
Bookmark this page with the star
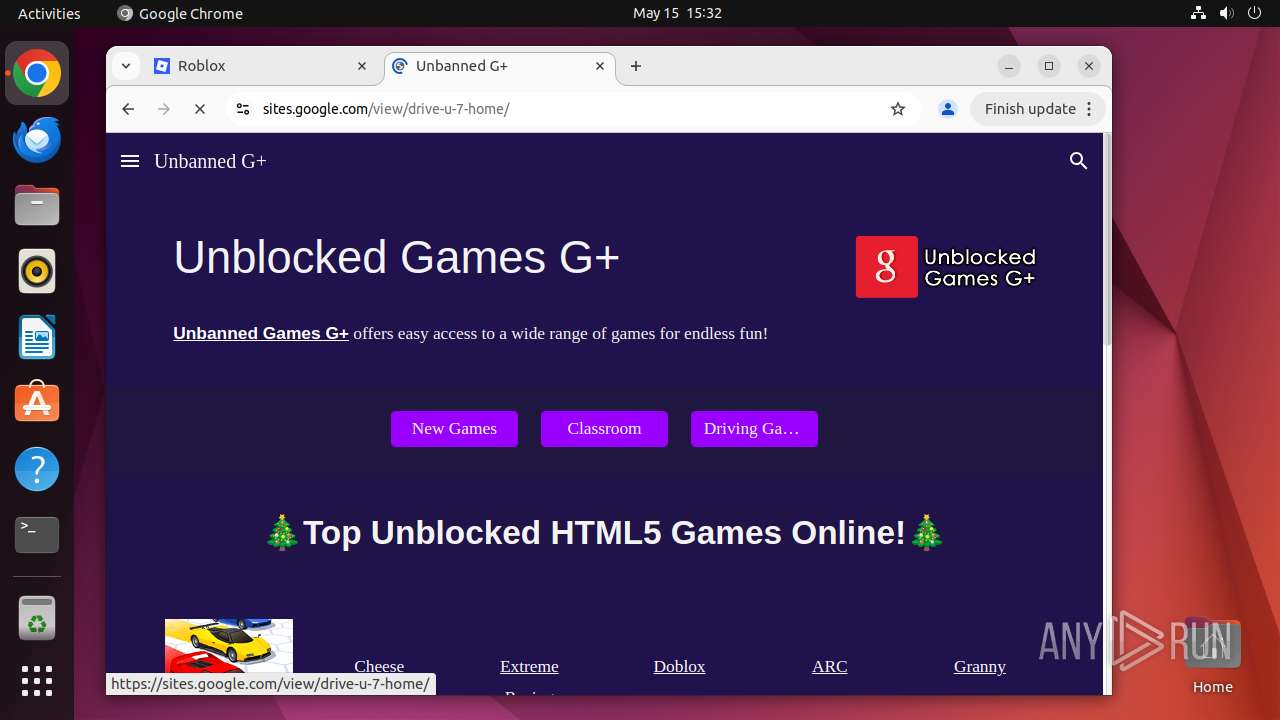(898, 109)
